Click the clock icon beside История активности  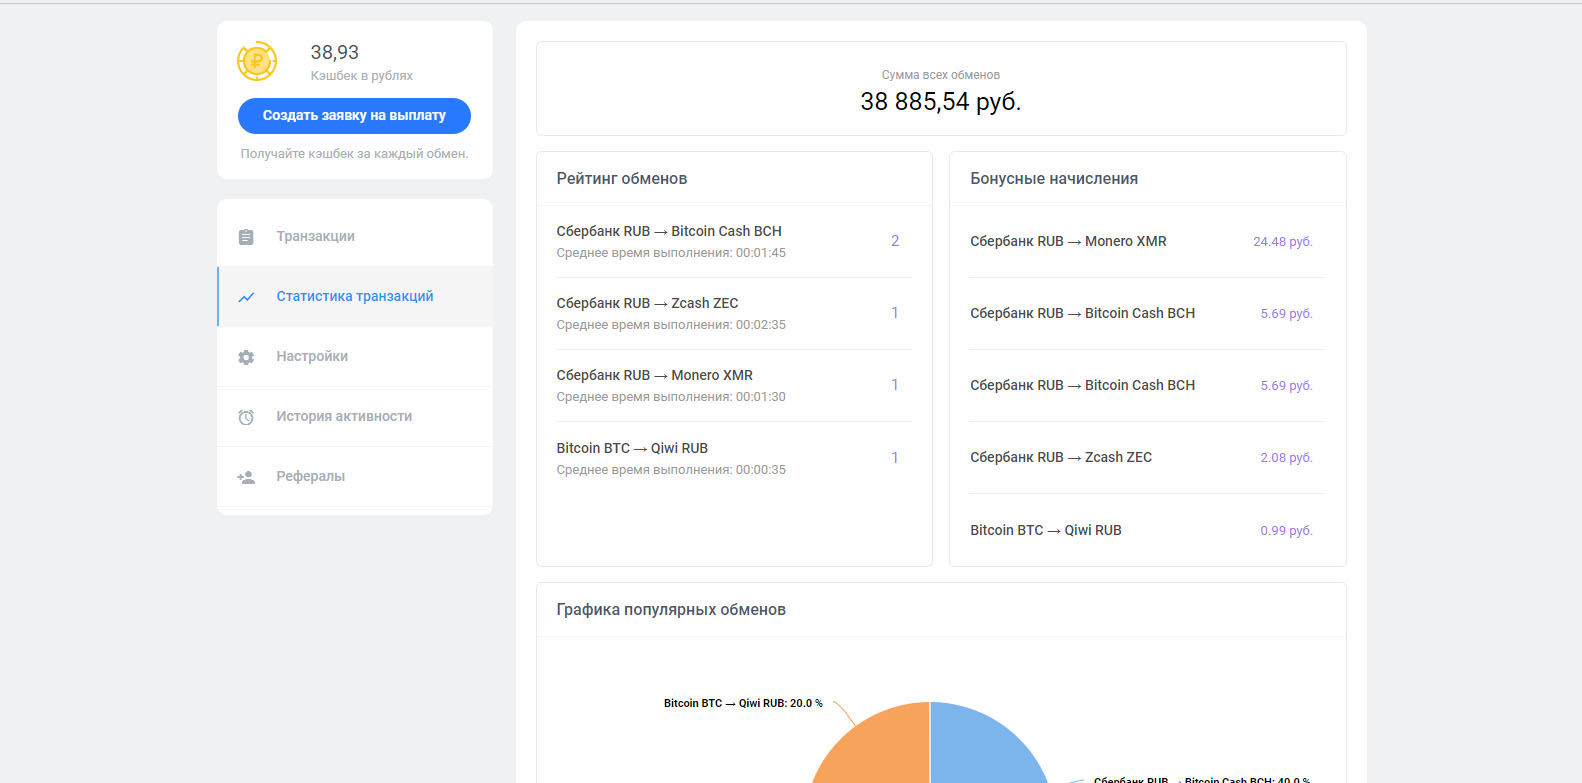pos(246,417)
